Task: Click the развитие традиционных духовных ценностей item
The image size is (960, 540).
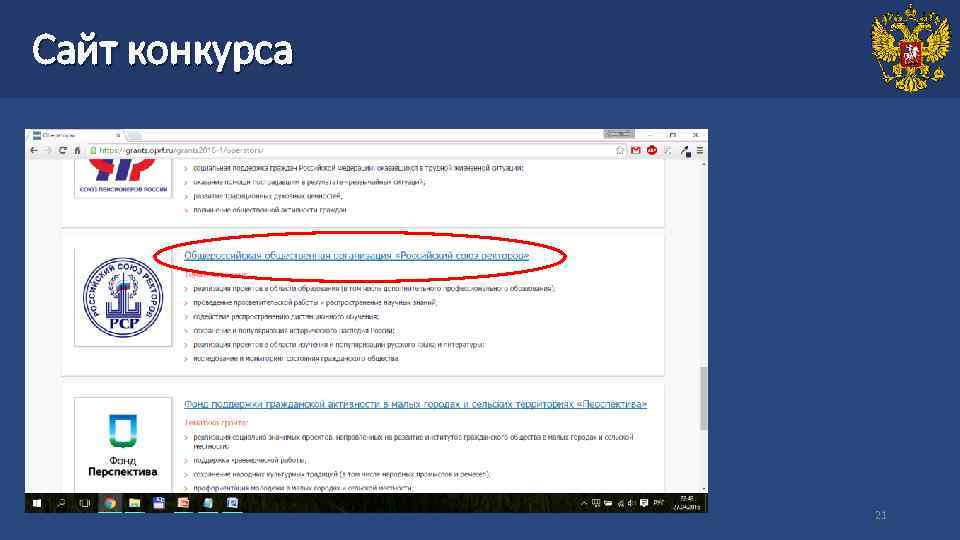Action: 268,196
